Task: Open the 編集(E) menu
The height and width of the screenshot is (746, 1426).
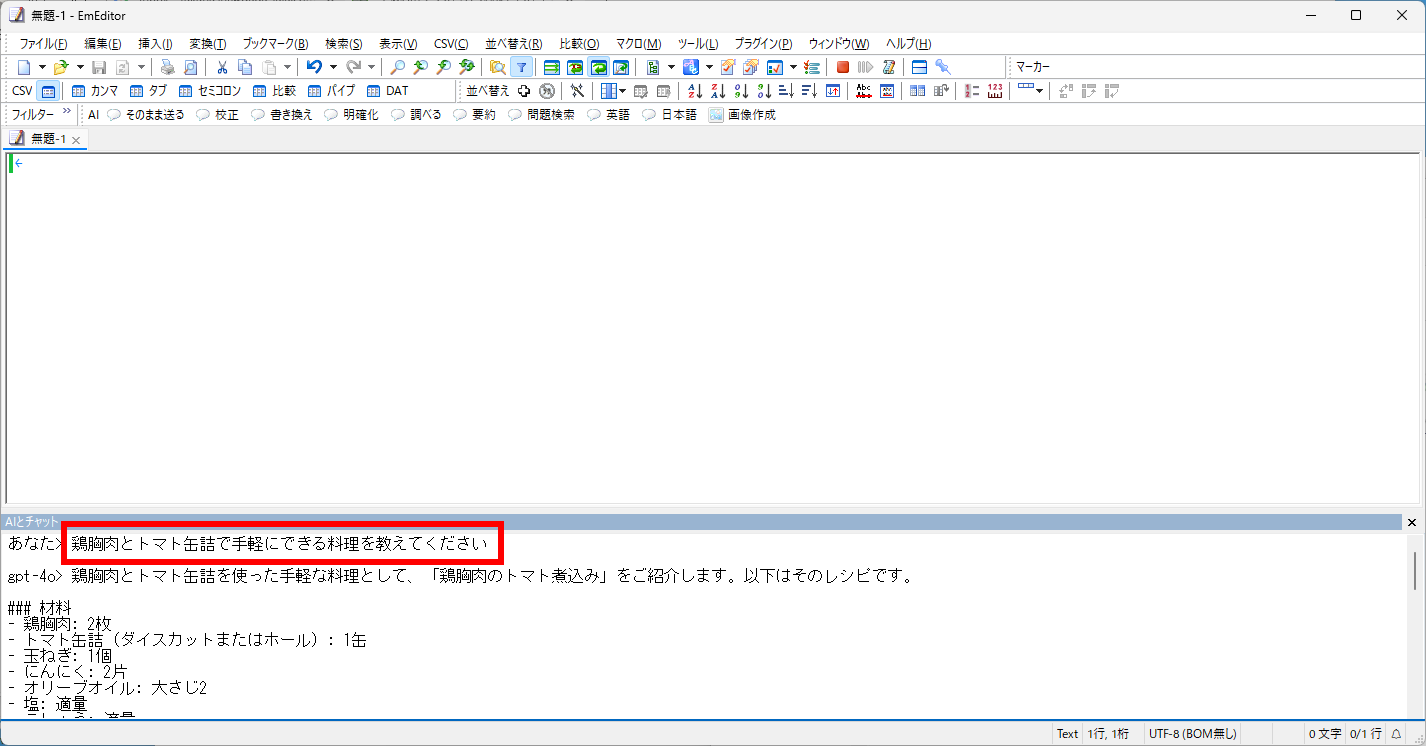Action: click(103, 44)
